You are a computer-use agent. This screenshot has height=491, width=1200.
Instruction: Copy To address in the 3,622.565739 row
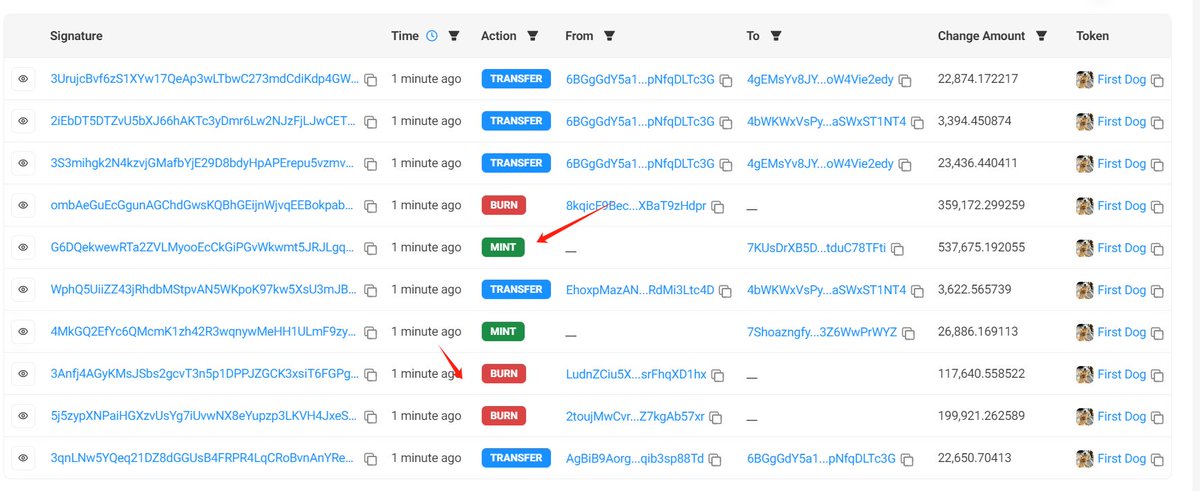917,291
